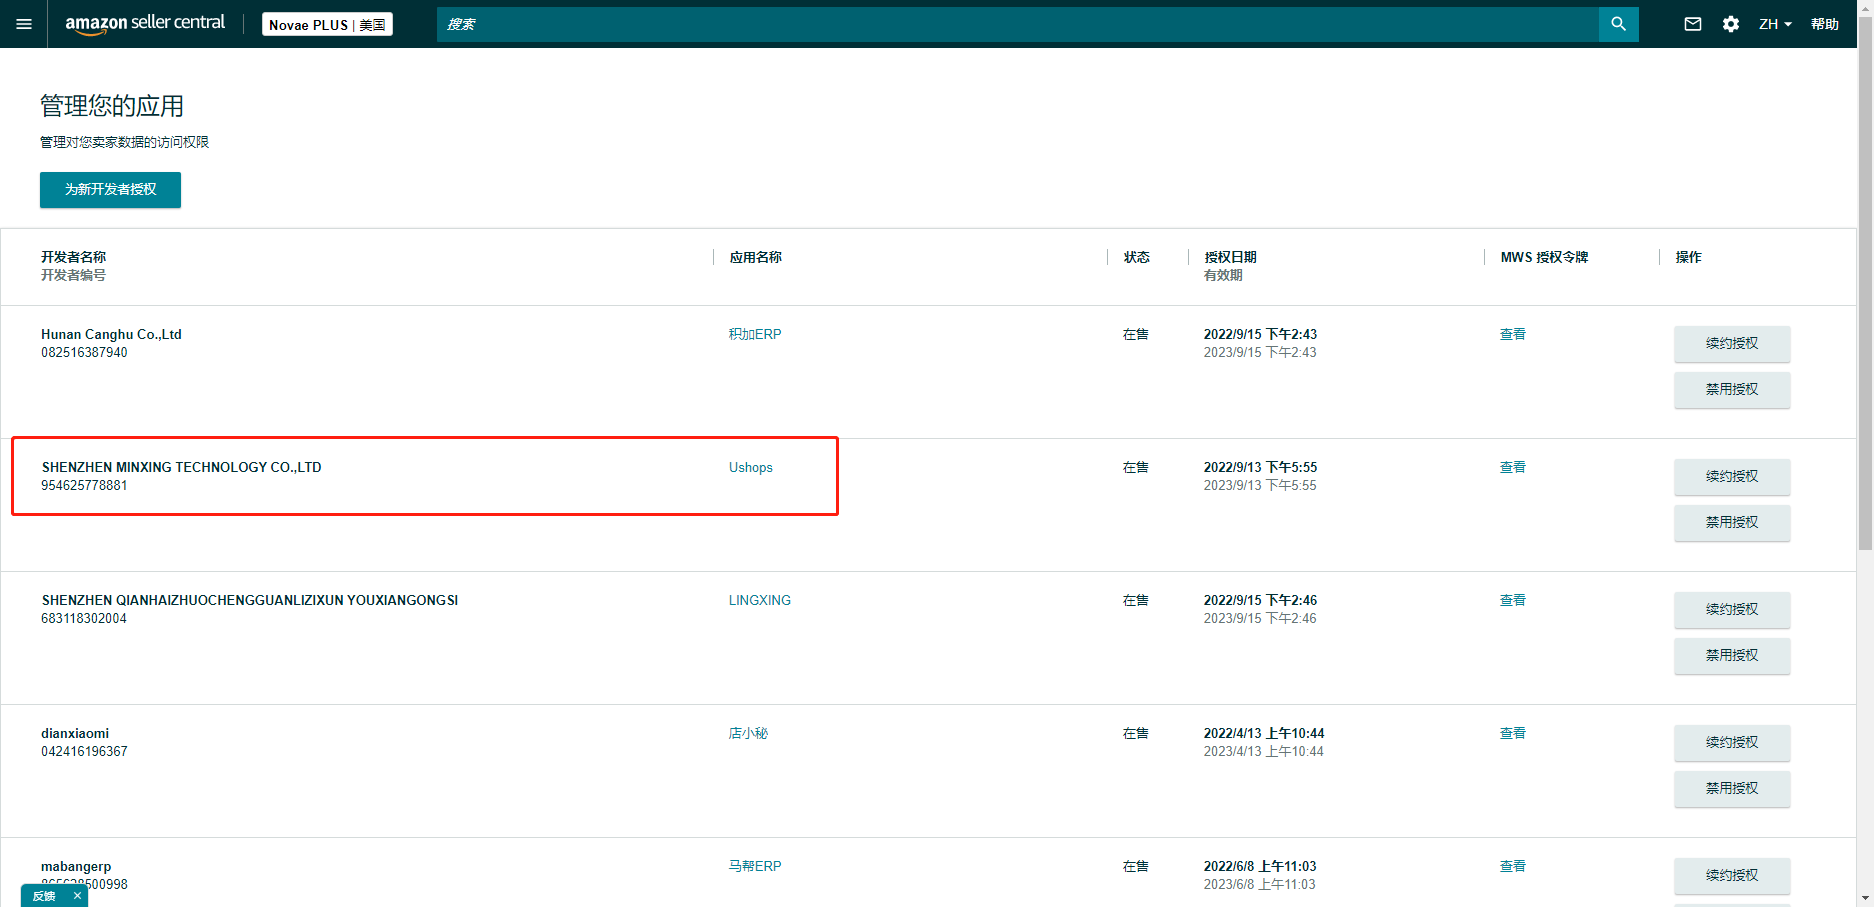The width and height of the screenshot is (1874, 907).
Task: Click the LINGXING application link
Action: (x=759, y=600)
